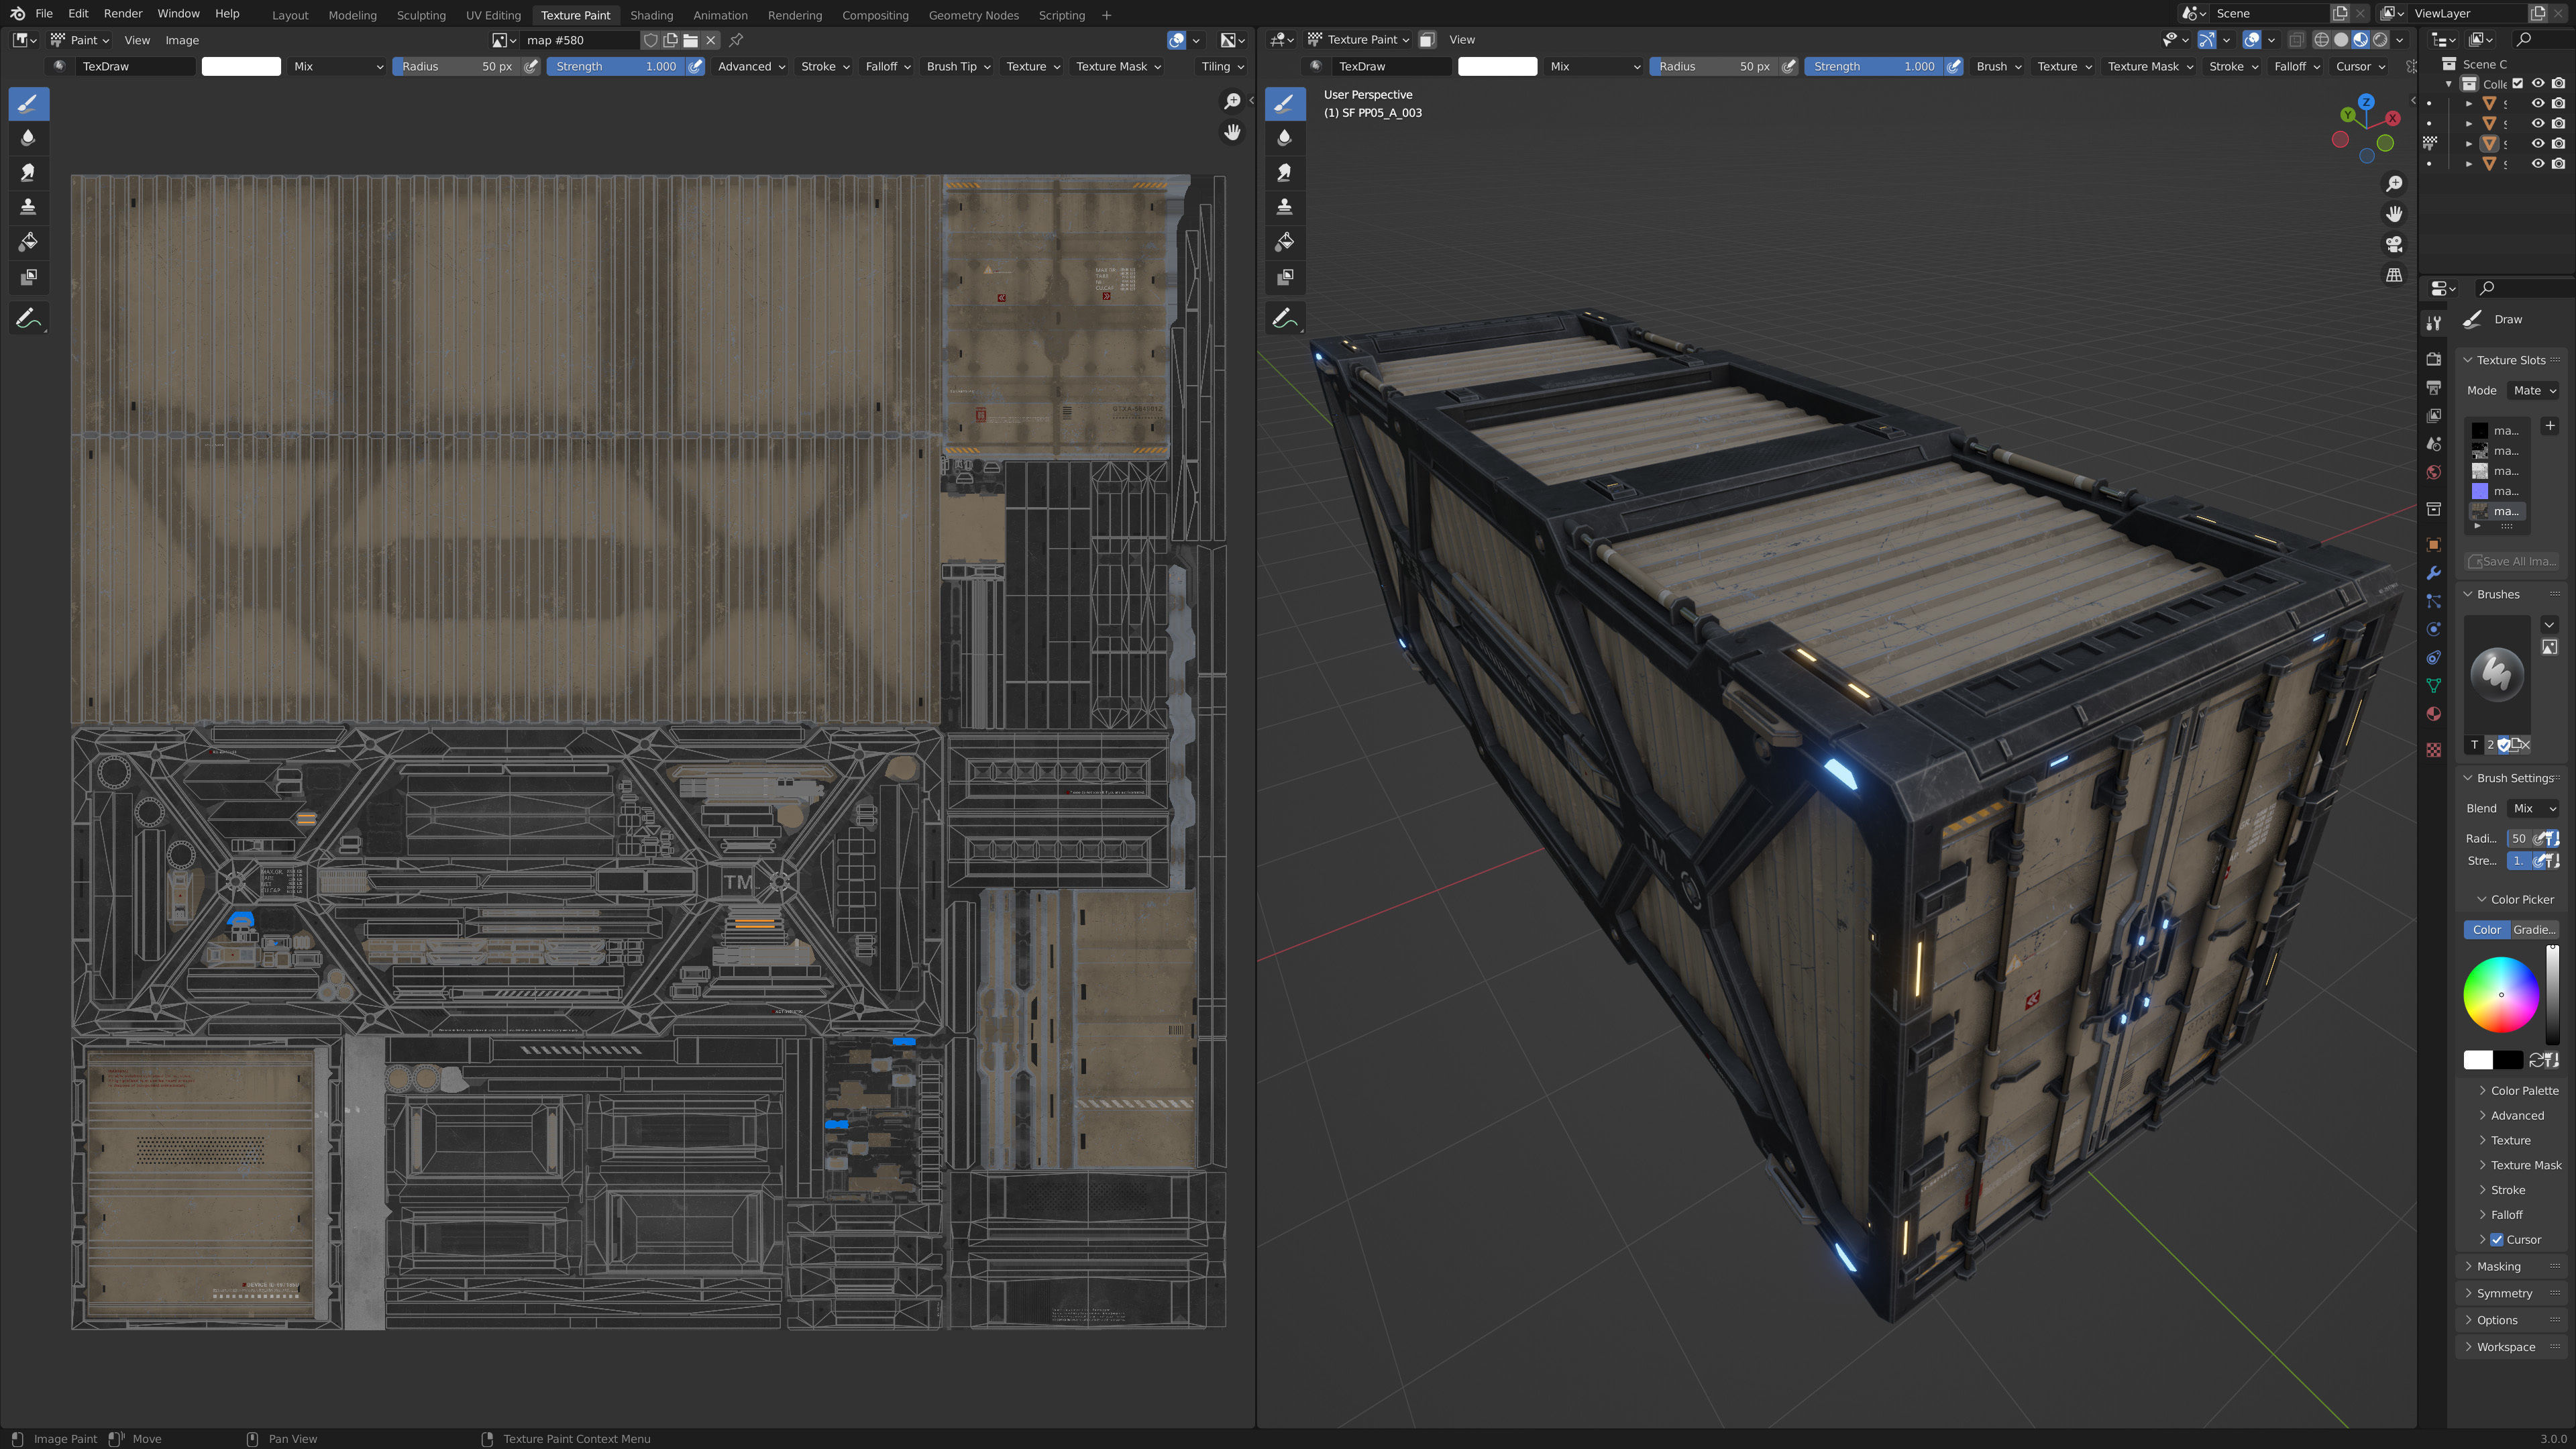This screenshot has height=1449, width=2576.
Task: Collapse the Brushes panel
Action: 2498,594
